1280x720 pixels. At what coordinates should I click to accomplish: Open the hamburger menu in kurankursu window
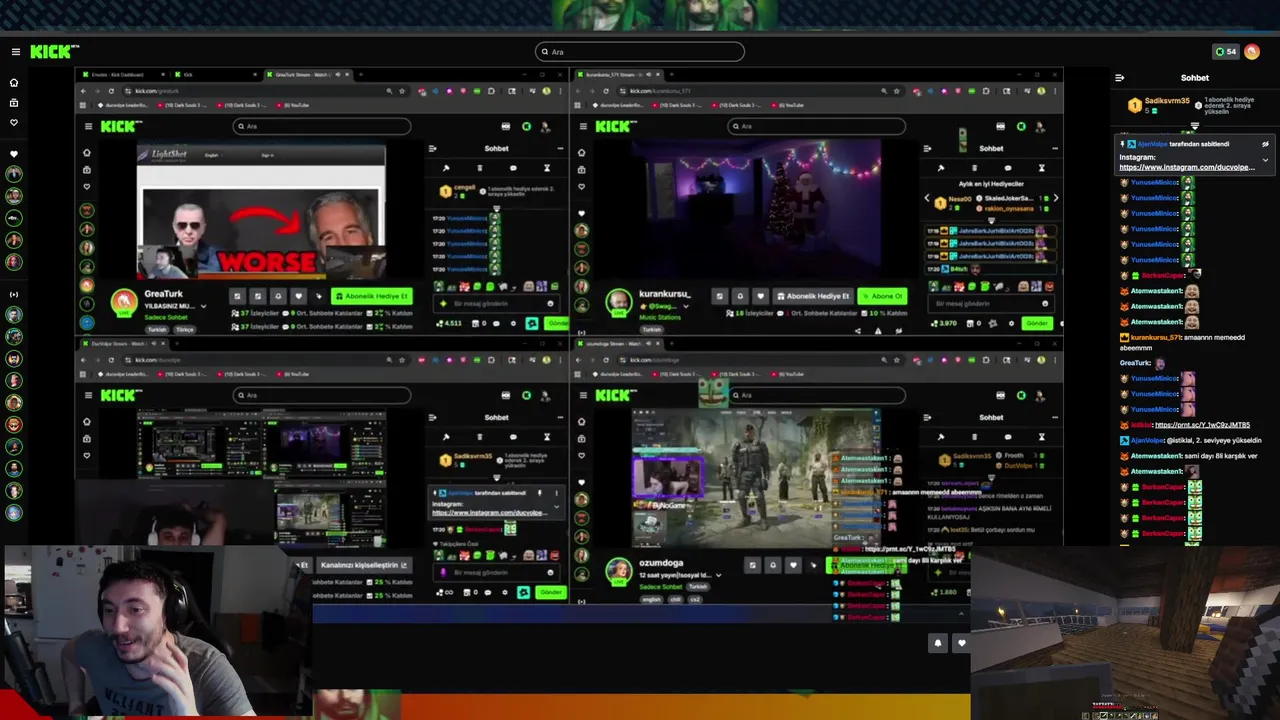coord(582,126)
